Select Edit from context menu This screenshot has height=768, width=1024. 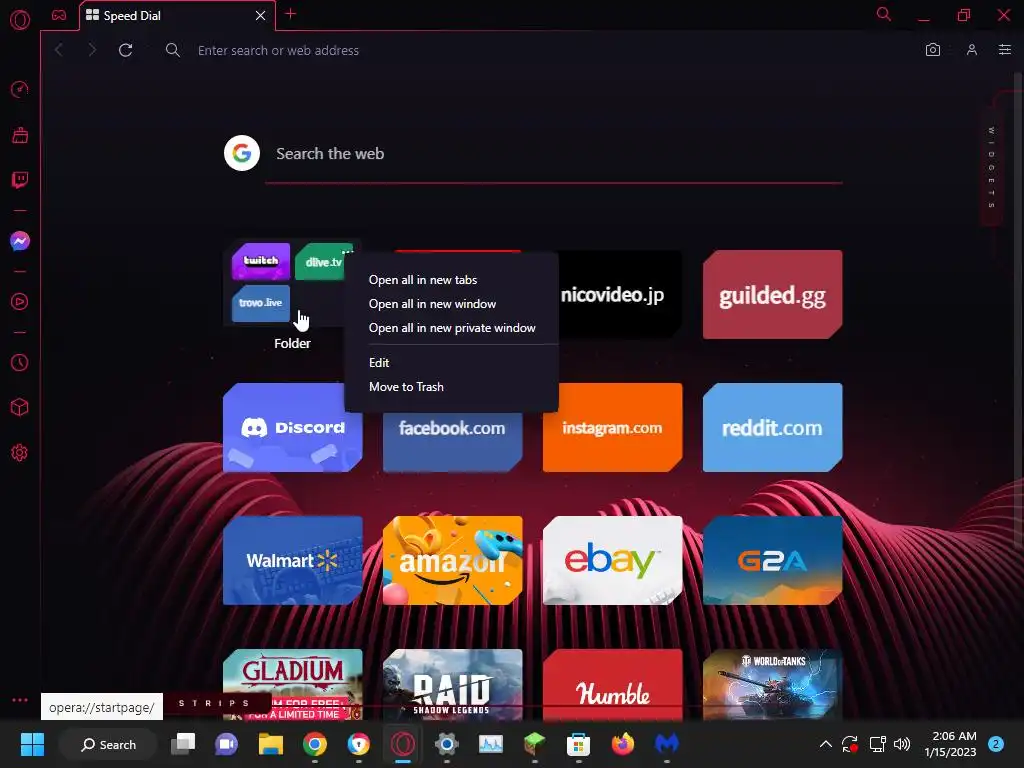click(x=379, y=362)
